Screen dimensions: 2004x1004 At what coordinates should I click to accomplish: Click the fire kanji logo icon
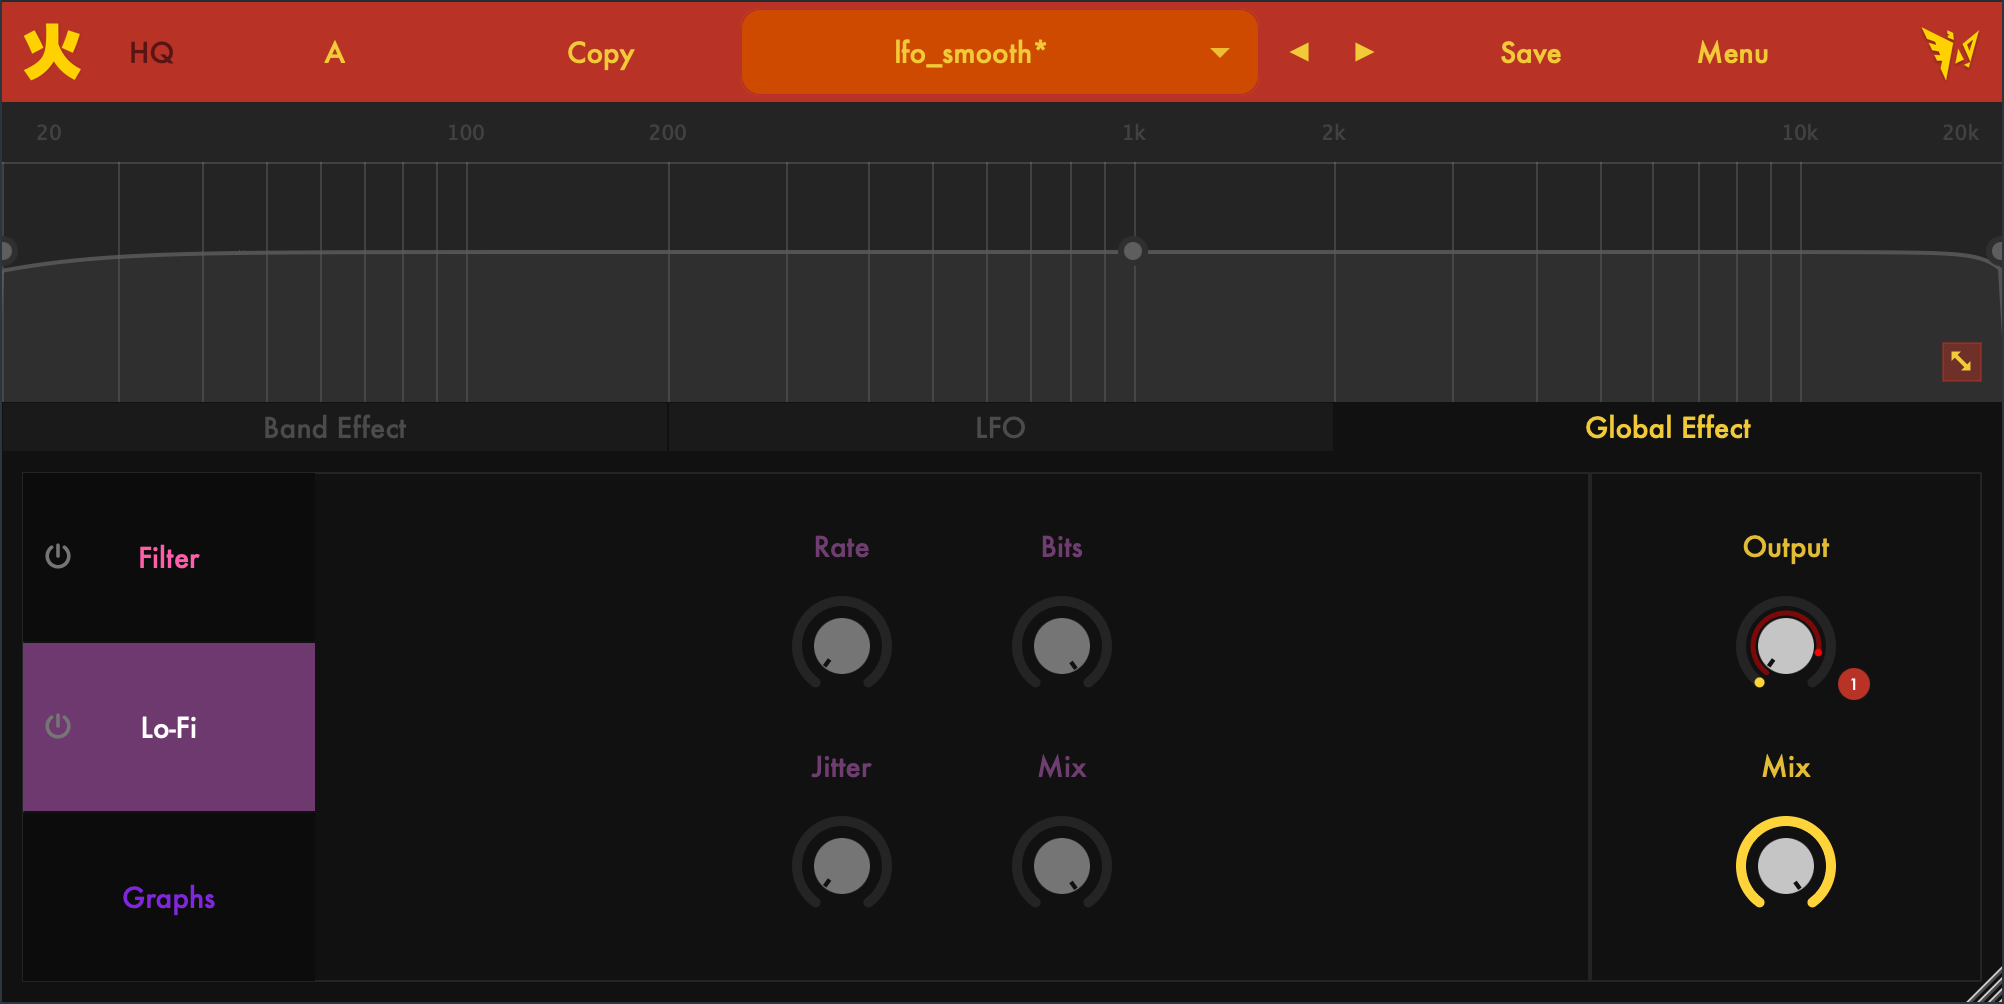(x=52, y=52)
